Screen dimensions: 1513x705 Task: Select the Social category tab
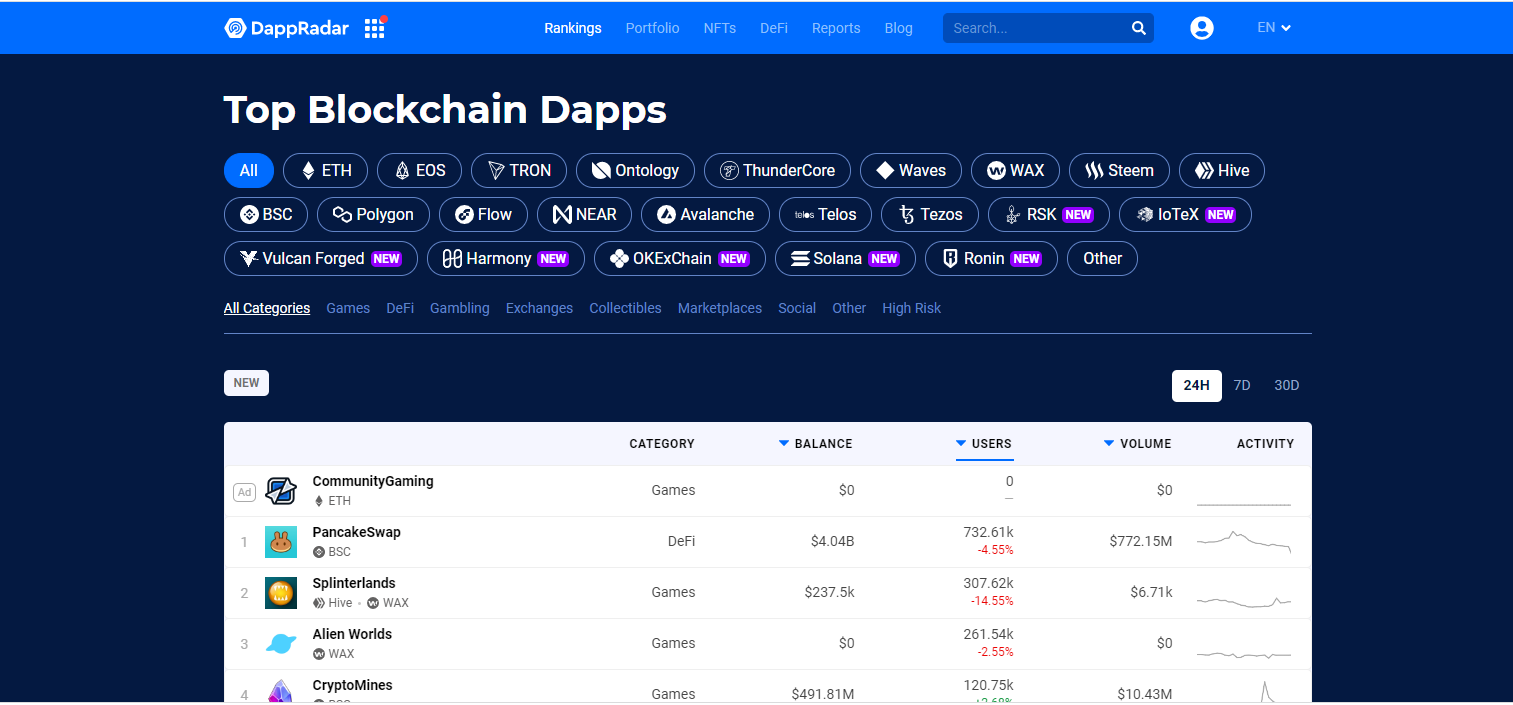point(797,308)
